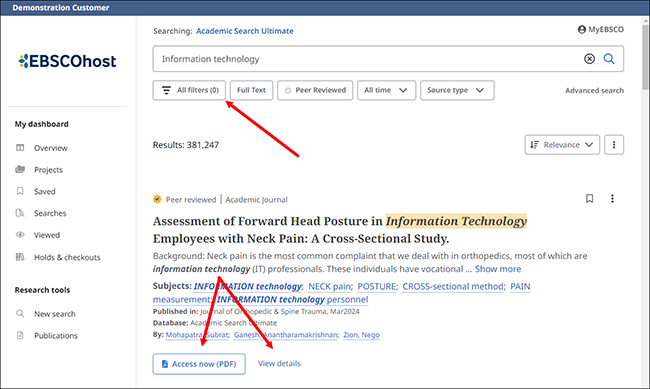Clear the search box with X icon
650x389 pixels.
pyautogui.click(x=589, y=59)
